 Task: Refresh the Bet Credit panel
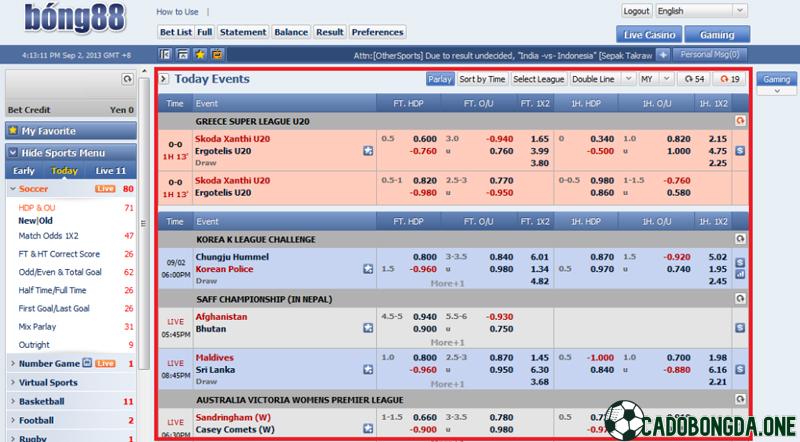pos(127,79)
